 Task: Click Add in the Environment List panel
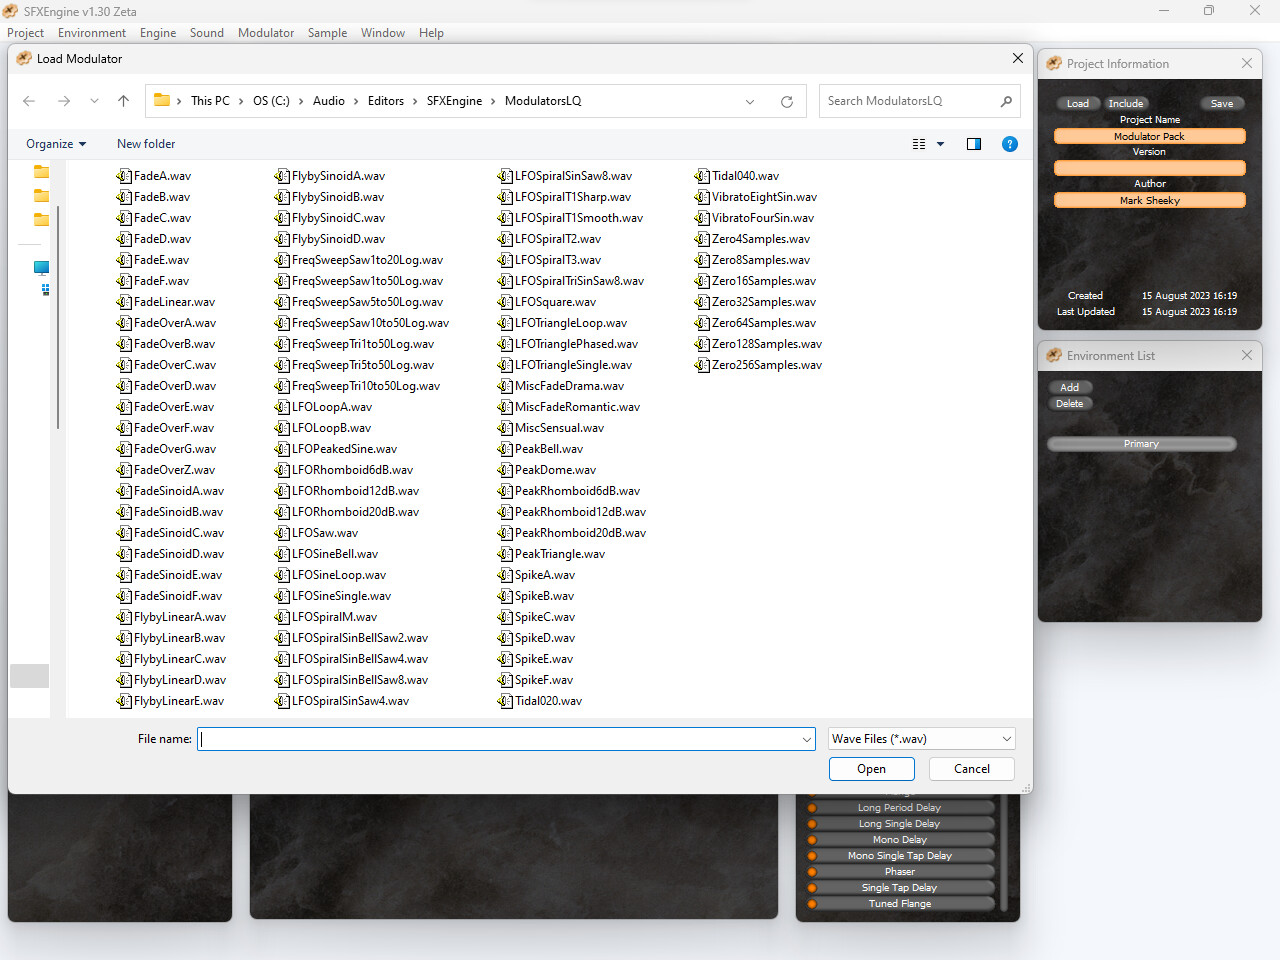(x=1070, y=387)
